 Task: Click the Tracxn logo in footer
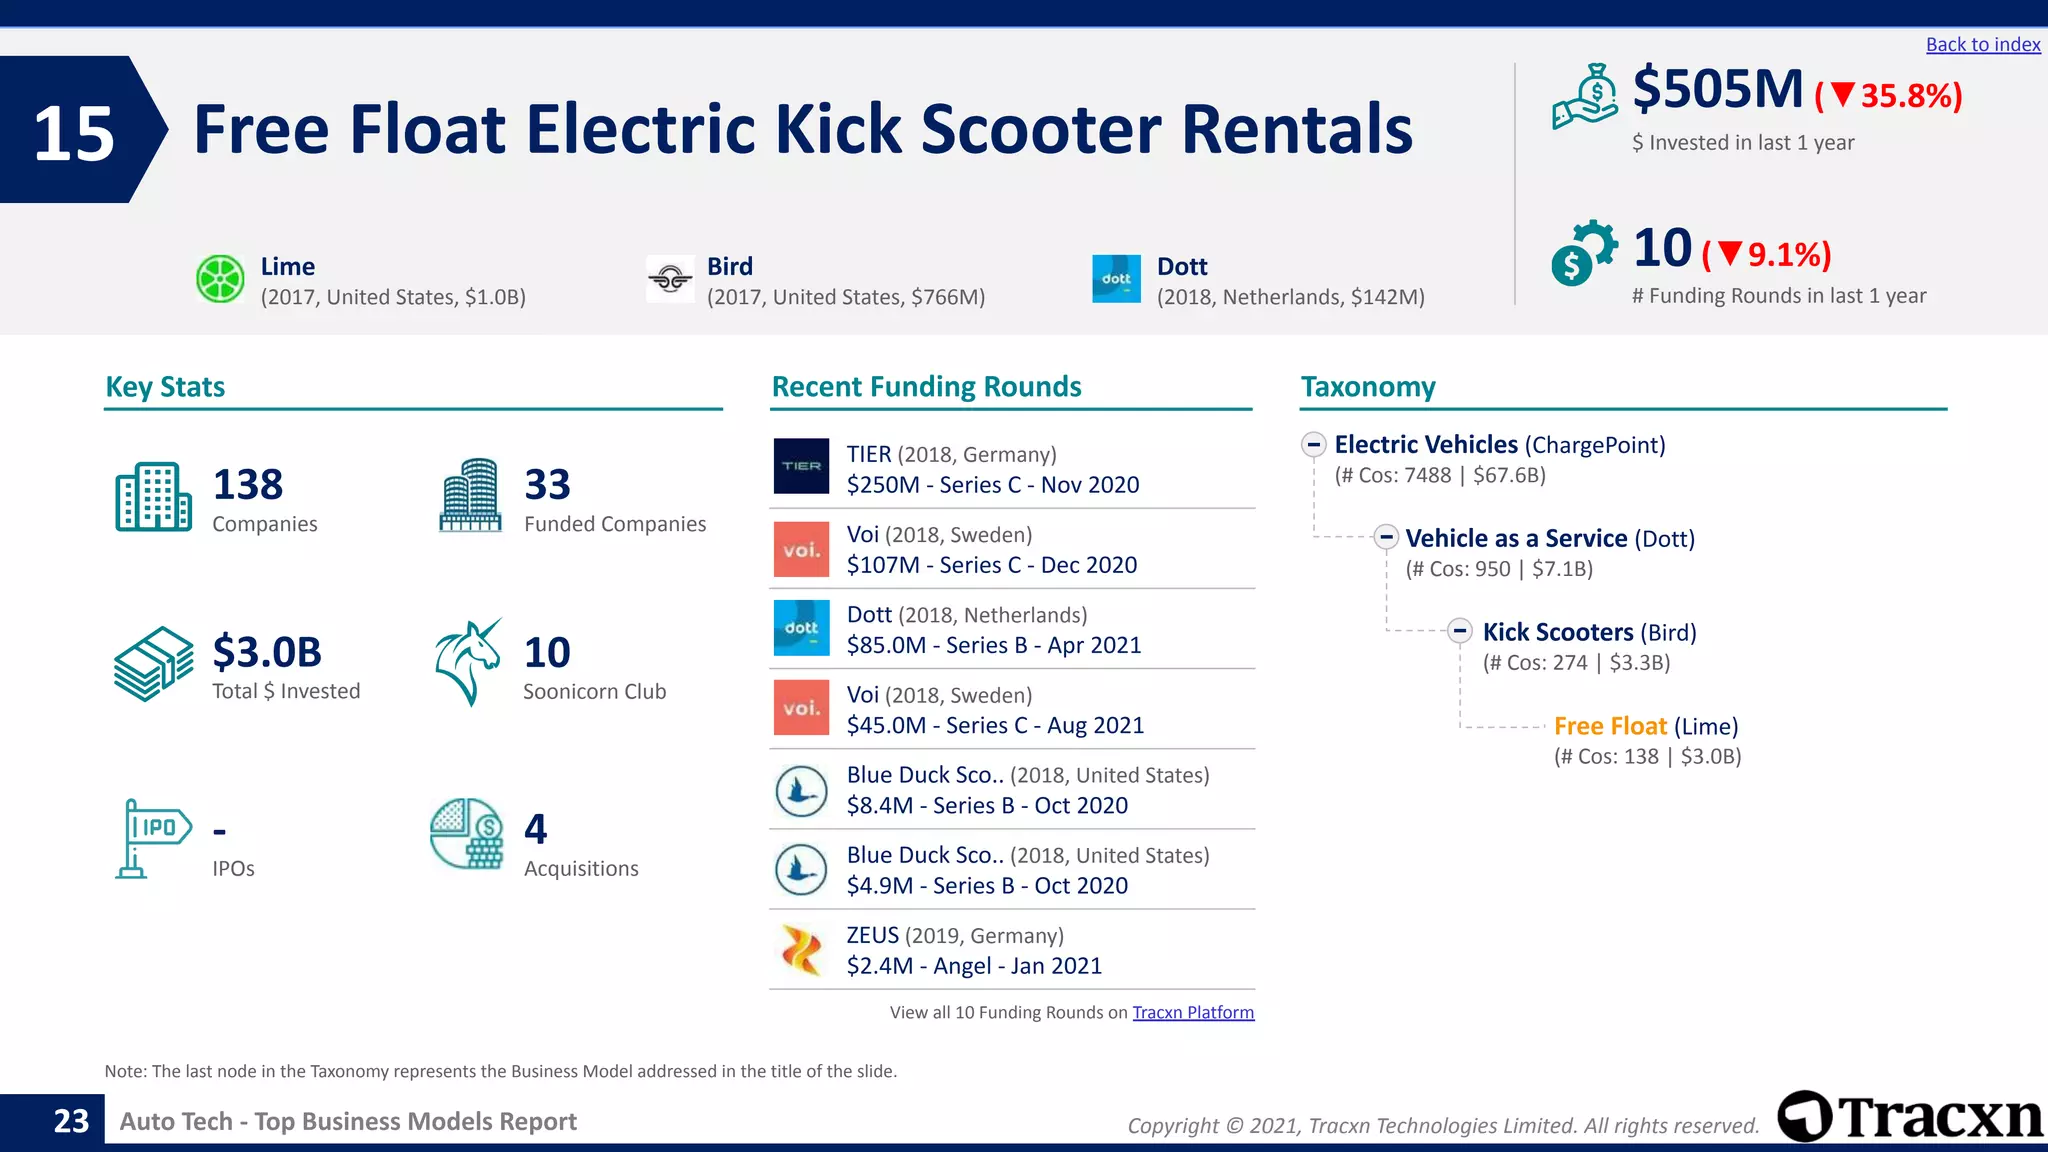1911,1116
